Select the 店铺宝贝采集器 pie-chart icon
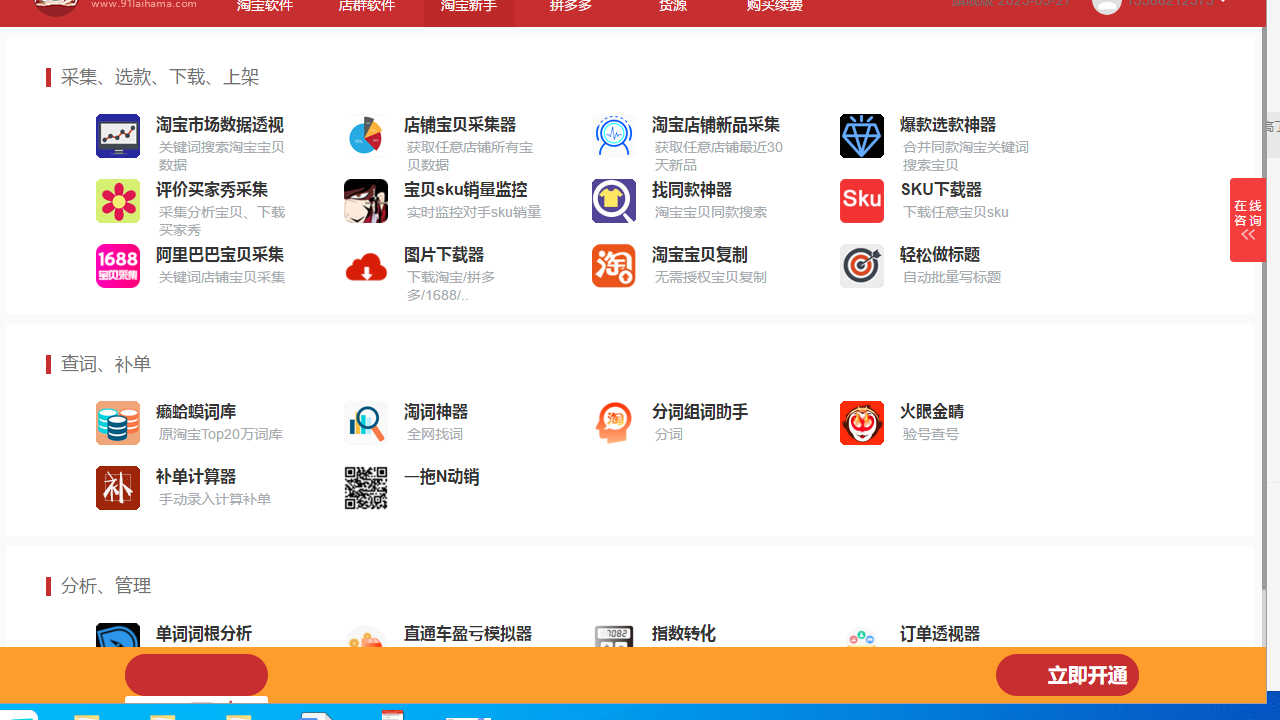Viewport: 1280px width, 720px height. [x=366, y=136]
